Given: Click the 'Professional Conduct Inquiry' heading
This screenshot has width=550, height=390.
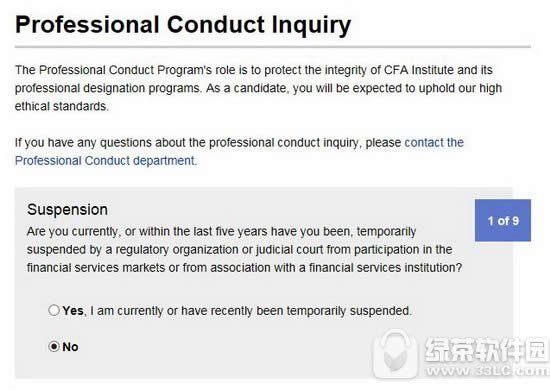Looking at the screenshot, I should [x=183, y=25].
